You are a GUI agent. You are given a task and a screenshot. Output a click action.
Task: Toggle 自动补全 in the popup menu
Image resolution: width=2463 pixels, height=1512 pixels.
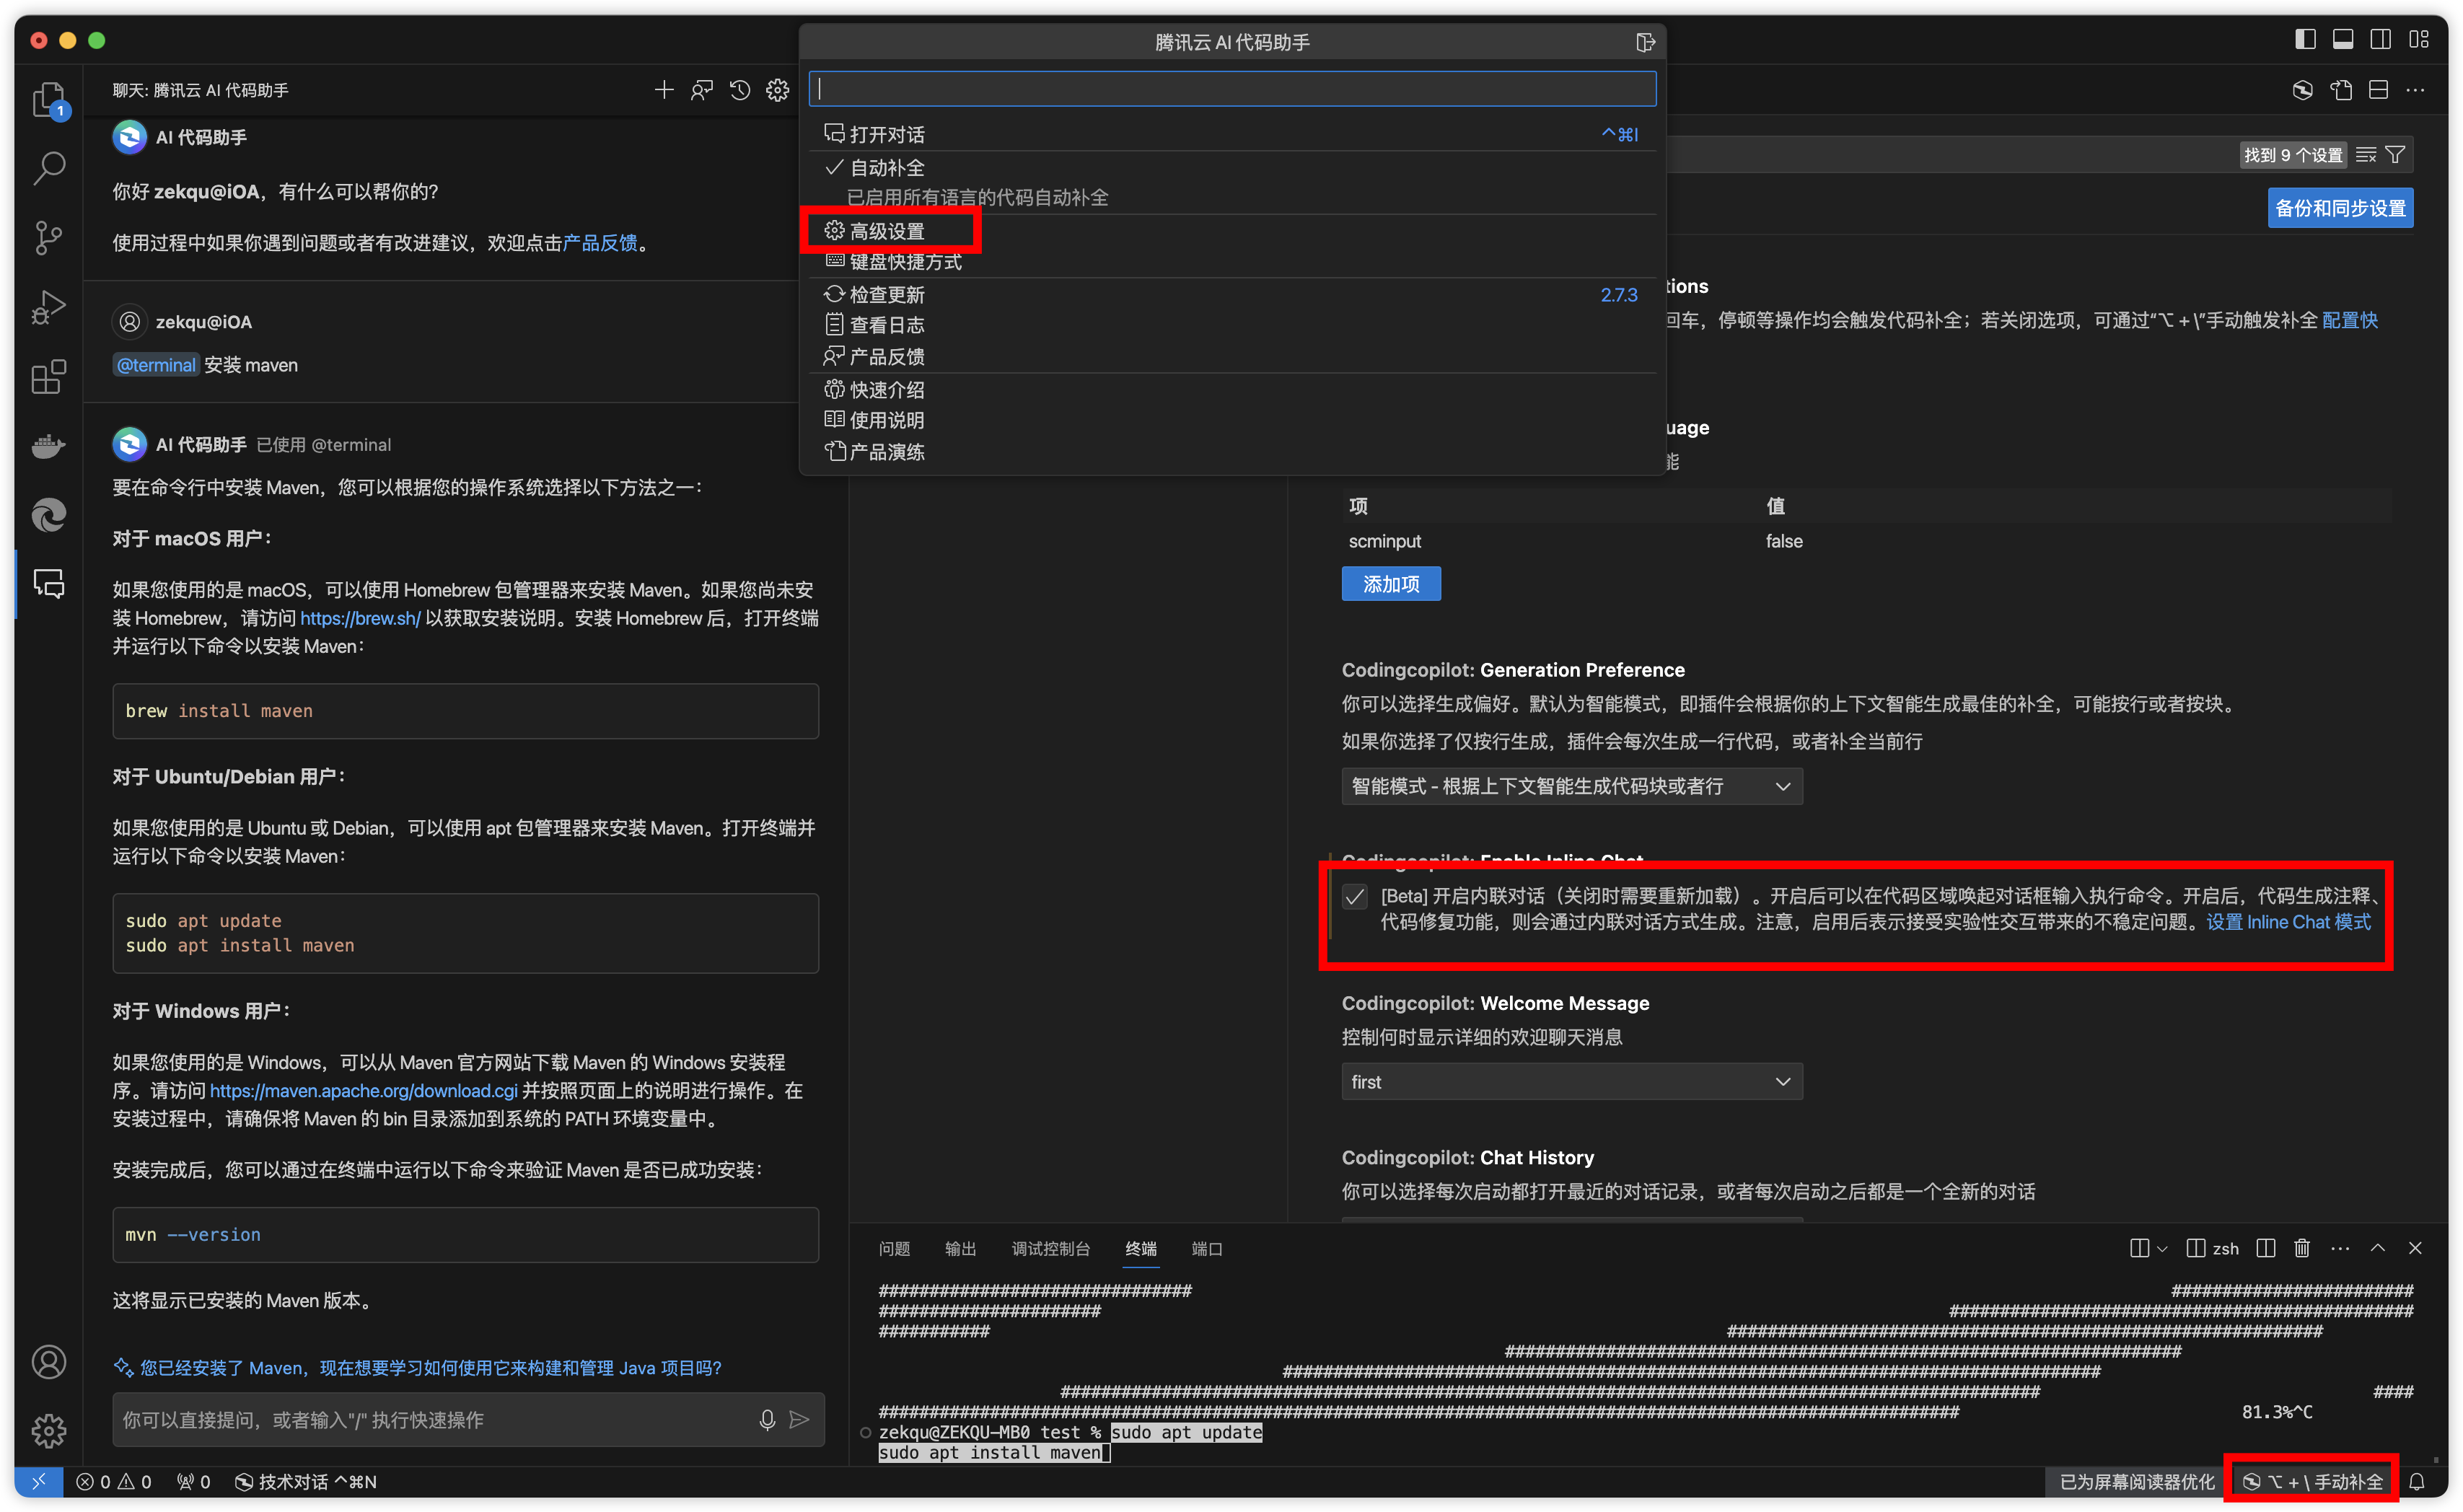coord(1232,168)
